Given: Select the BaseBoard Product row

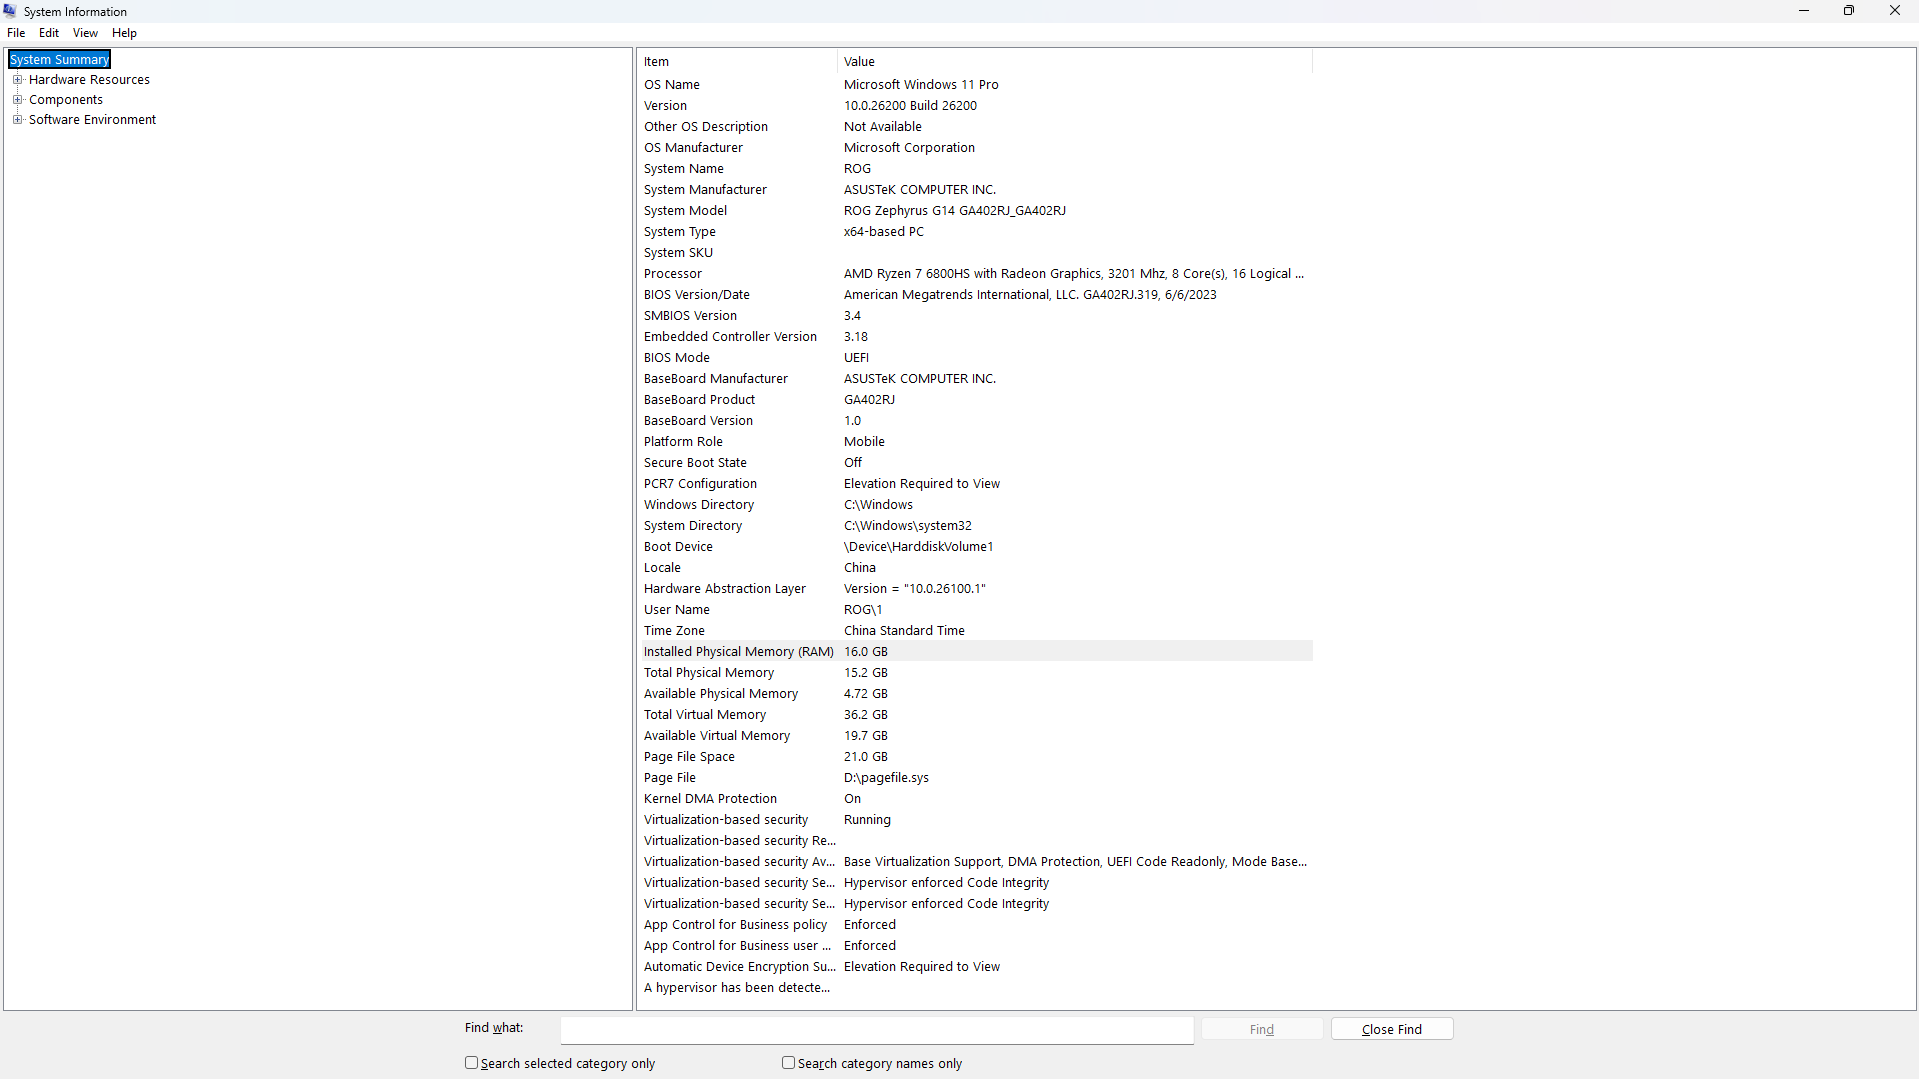Looking at the screenshot, I should click(x=975, y=400).
